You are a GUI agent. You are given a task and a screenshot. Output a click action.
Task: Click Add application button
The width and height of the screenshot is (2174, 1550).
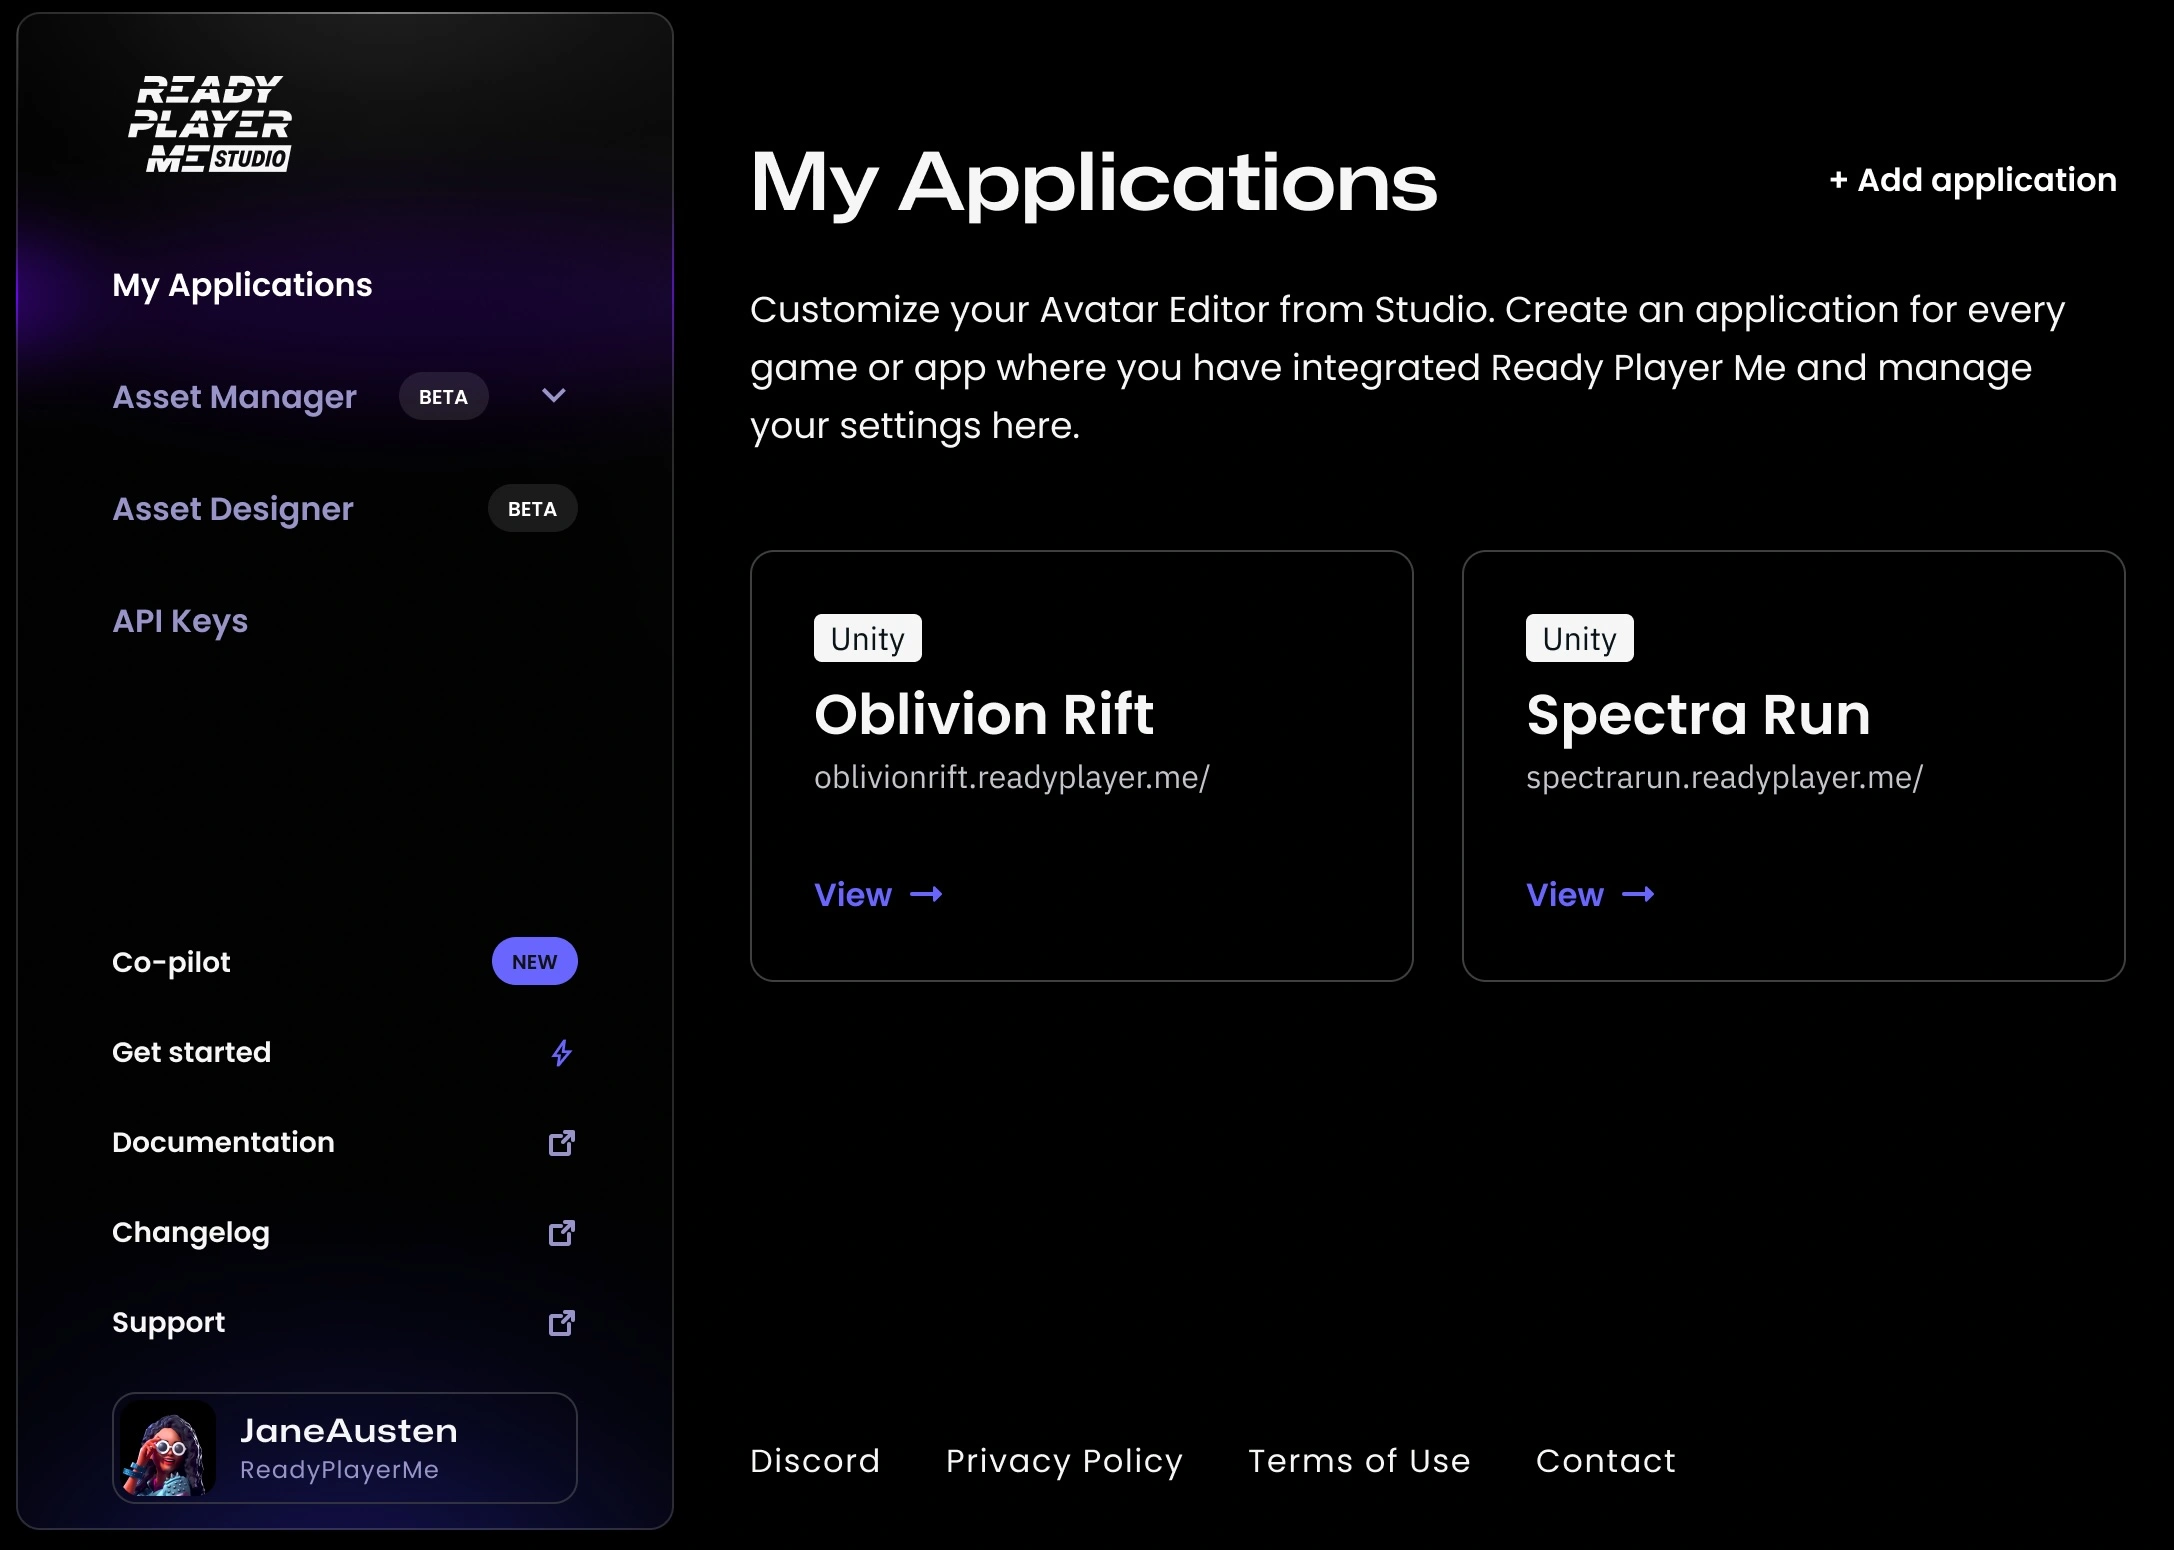[1972, 180]
